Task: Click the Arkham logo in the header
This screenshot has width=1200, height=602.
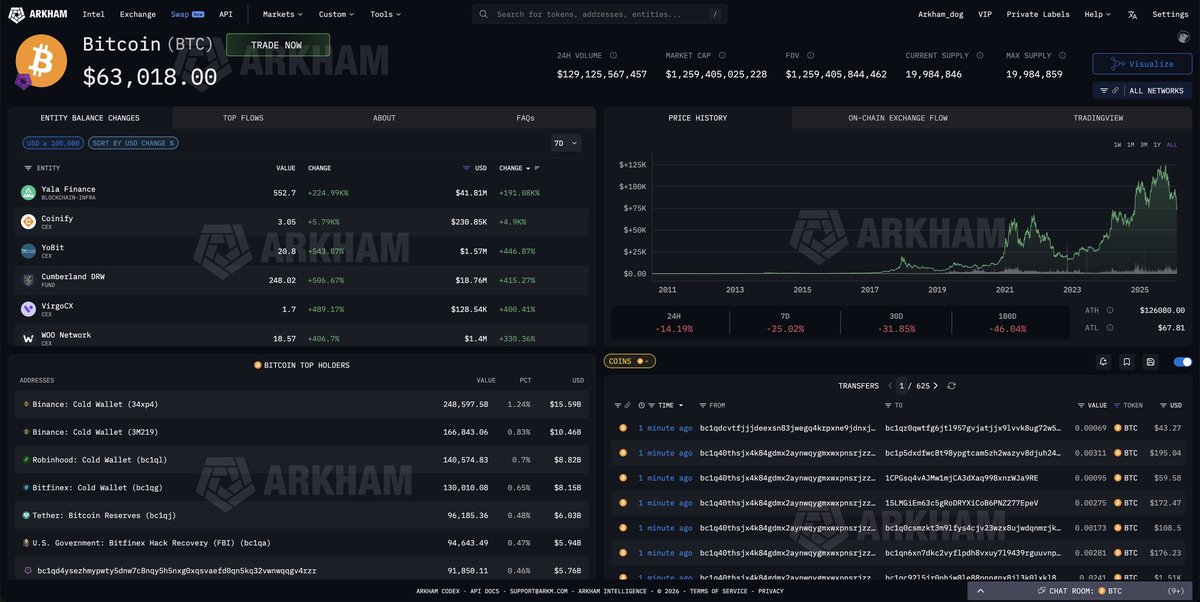Action: pos(38,14)
